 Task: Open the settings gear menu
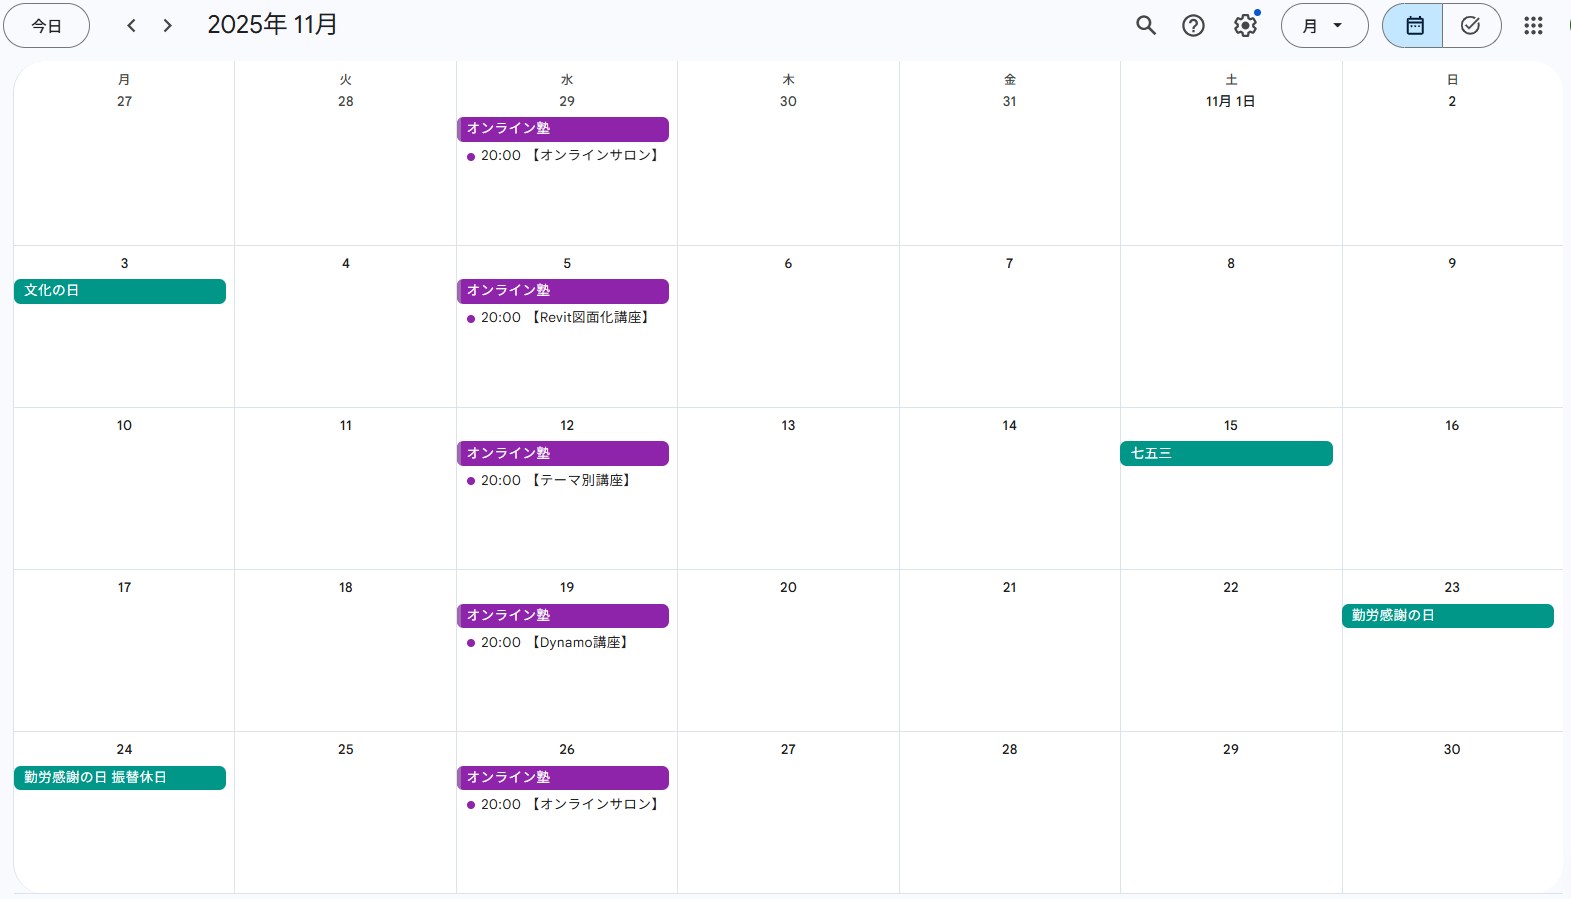point(1245,26)
